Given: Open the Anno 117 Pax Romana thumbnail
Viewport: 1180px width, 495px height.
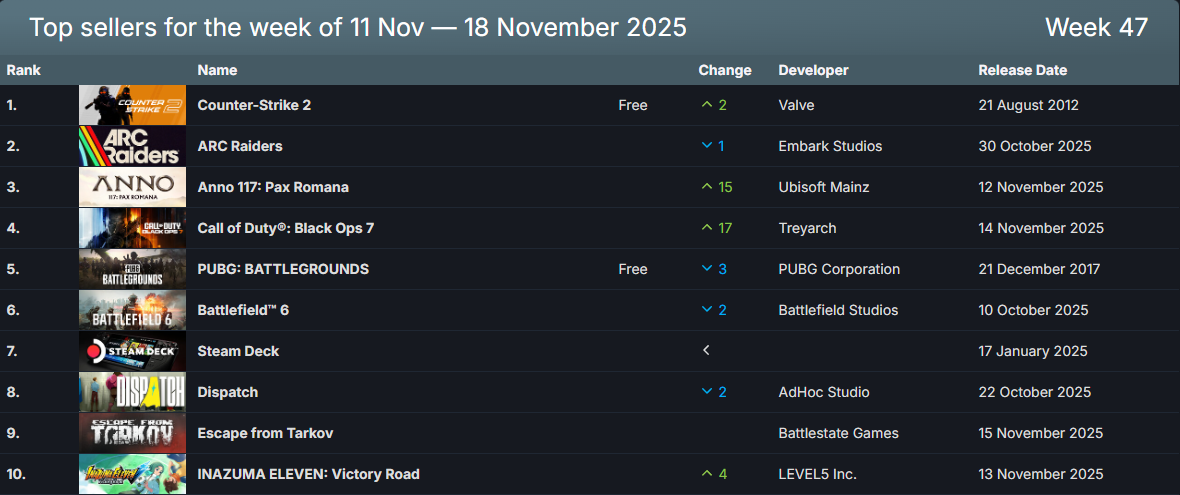Looking at the screenshot, I should click(x=132, y=187).
